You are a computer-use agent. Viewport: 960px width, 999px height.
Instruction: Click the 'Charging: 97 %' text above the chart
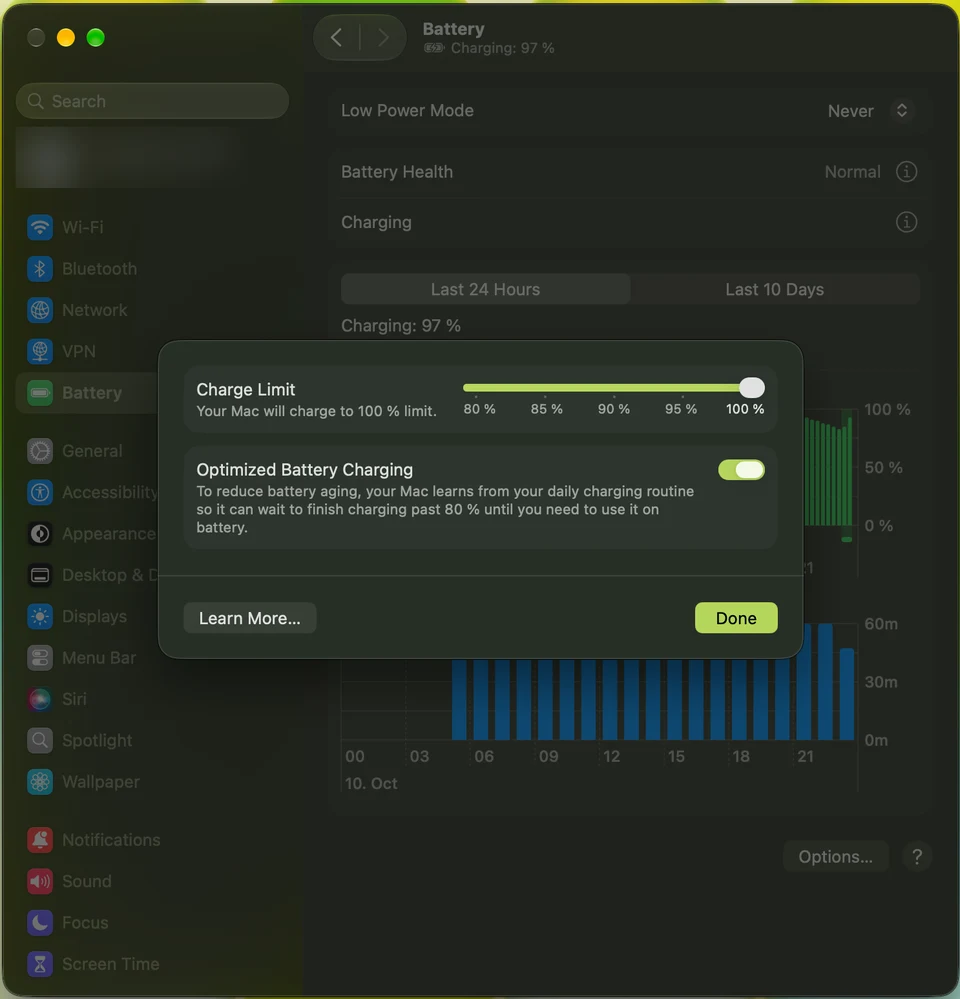[x=401, y=326]
